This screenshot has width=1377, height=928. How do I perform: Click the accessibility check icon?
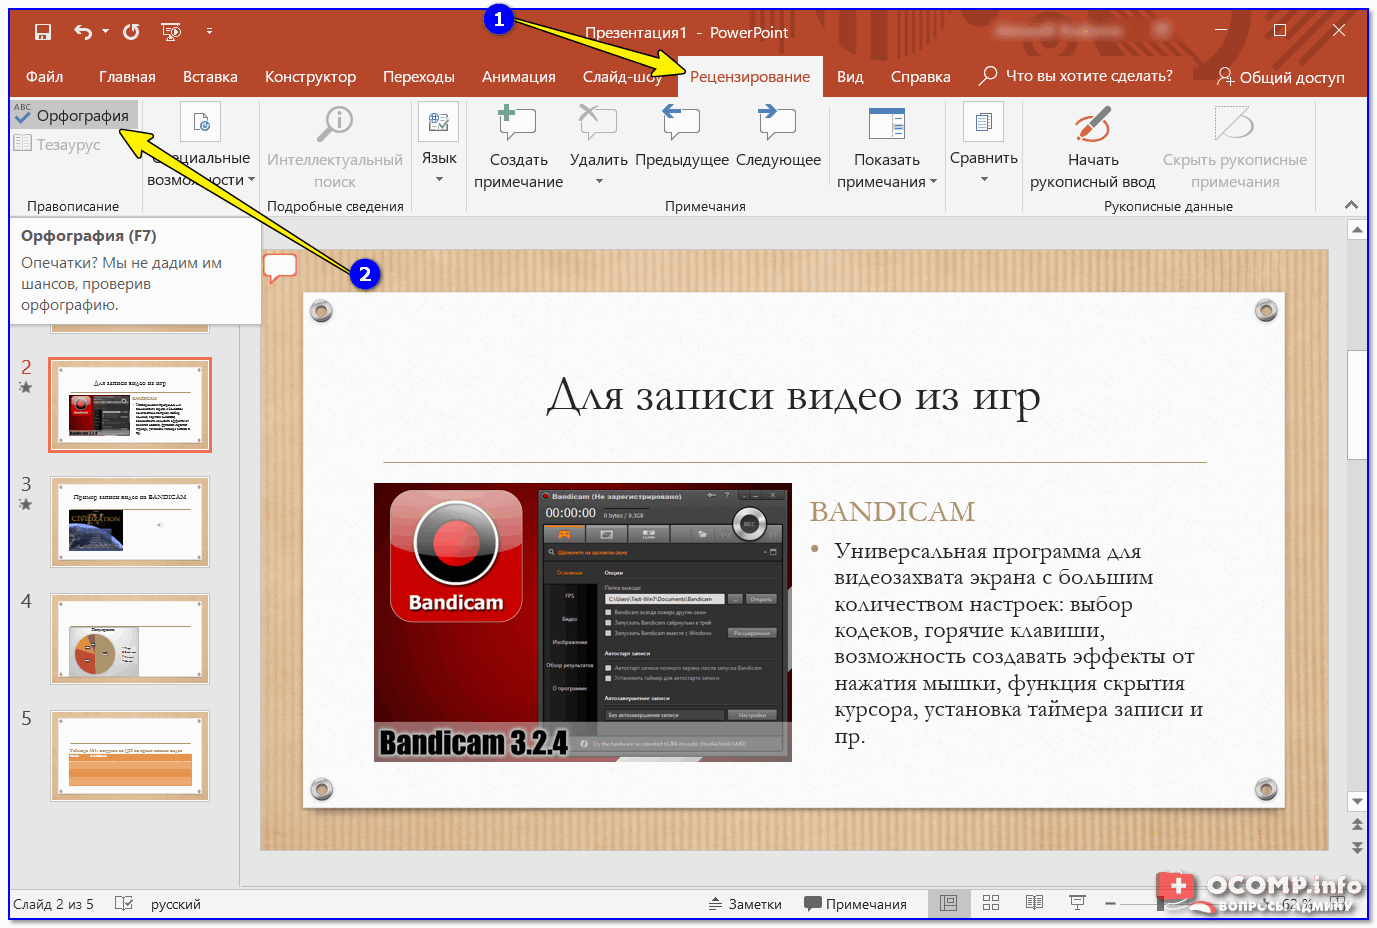[x=201, y=123]
